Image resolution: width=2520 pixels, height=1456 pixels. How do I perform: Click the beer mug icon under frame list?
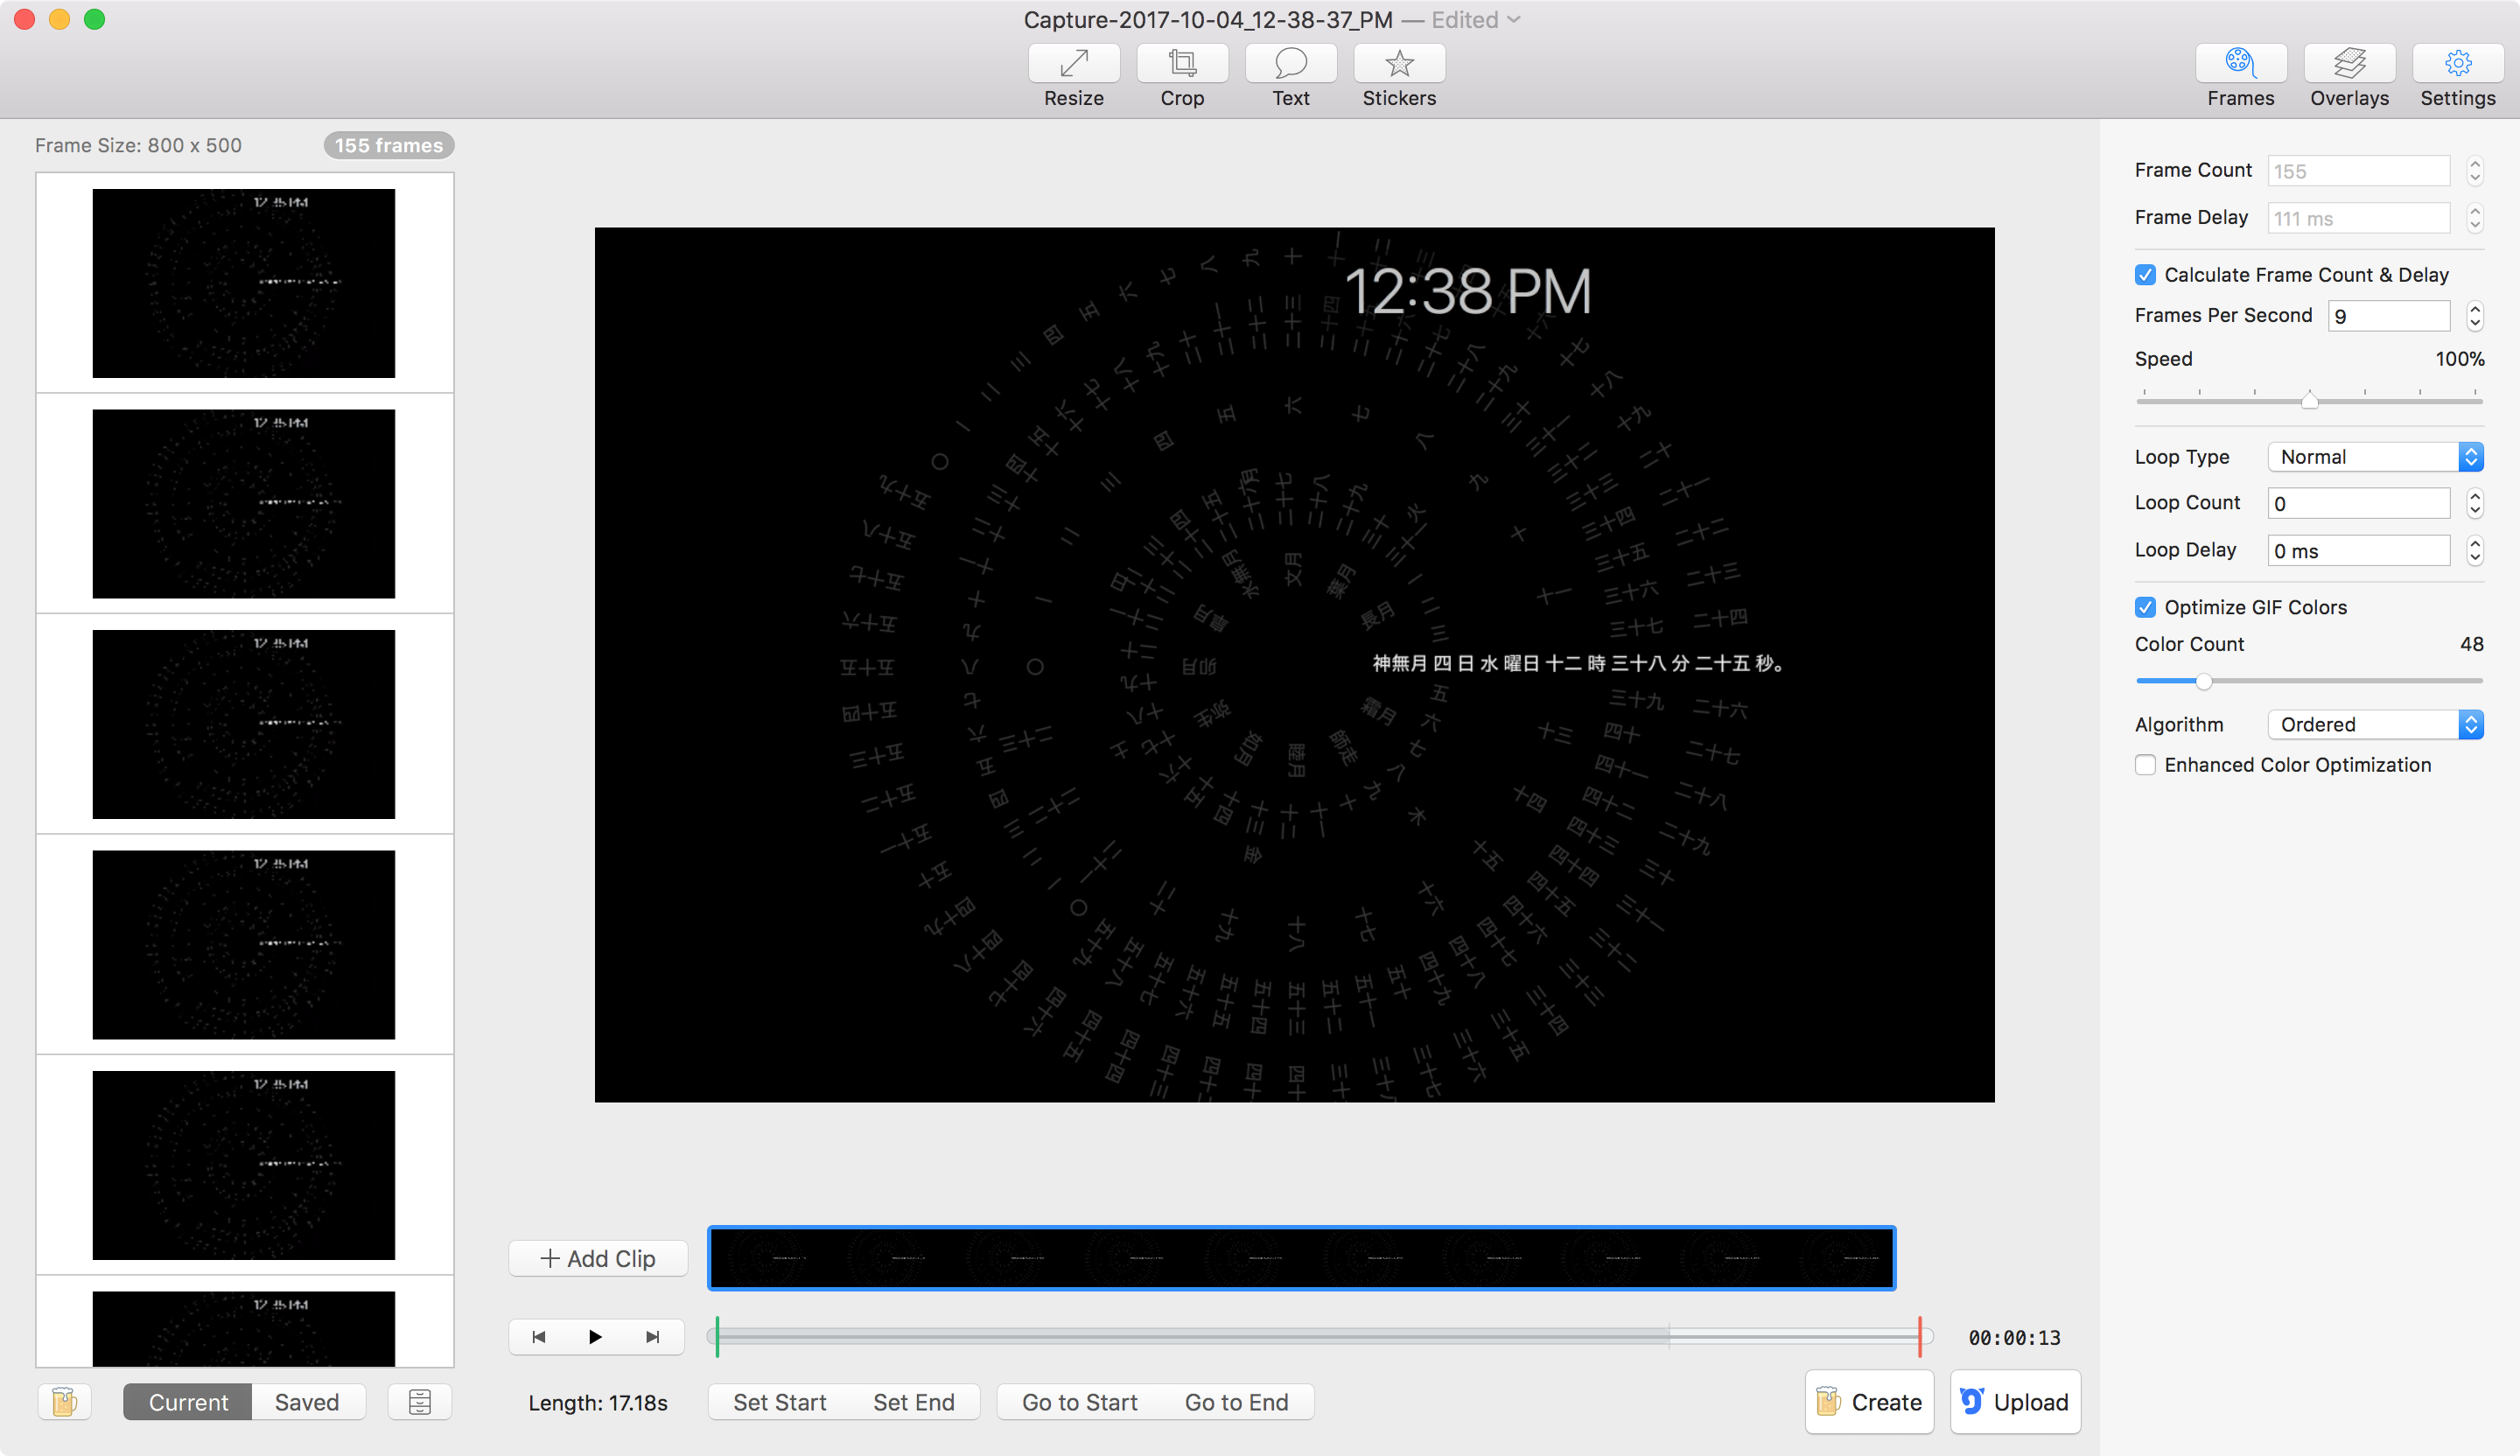coord(64,1402)
